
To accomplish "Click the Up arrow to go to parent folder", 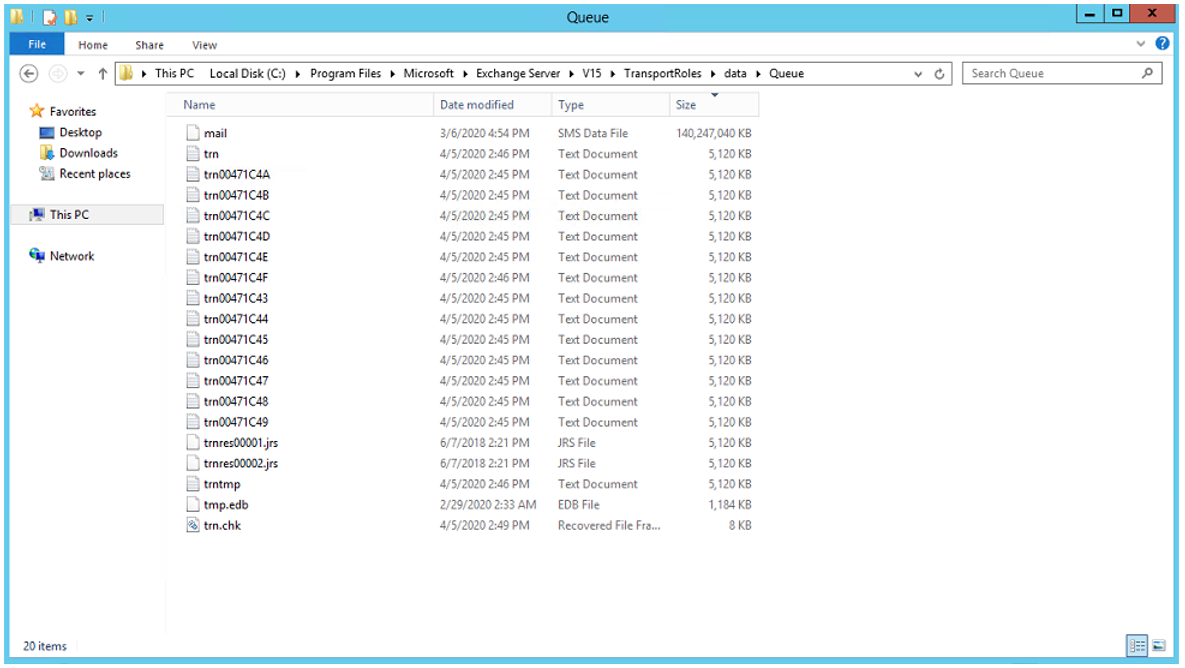I will [101, 71].
